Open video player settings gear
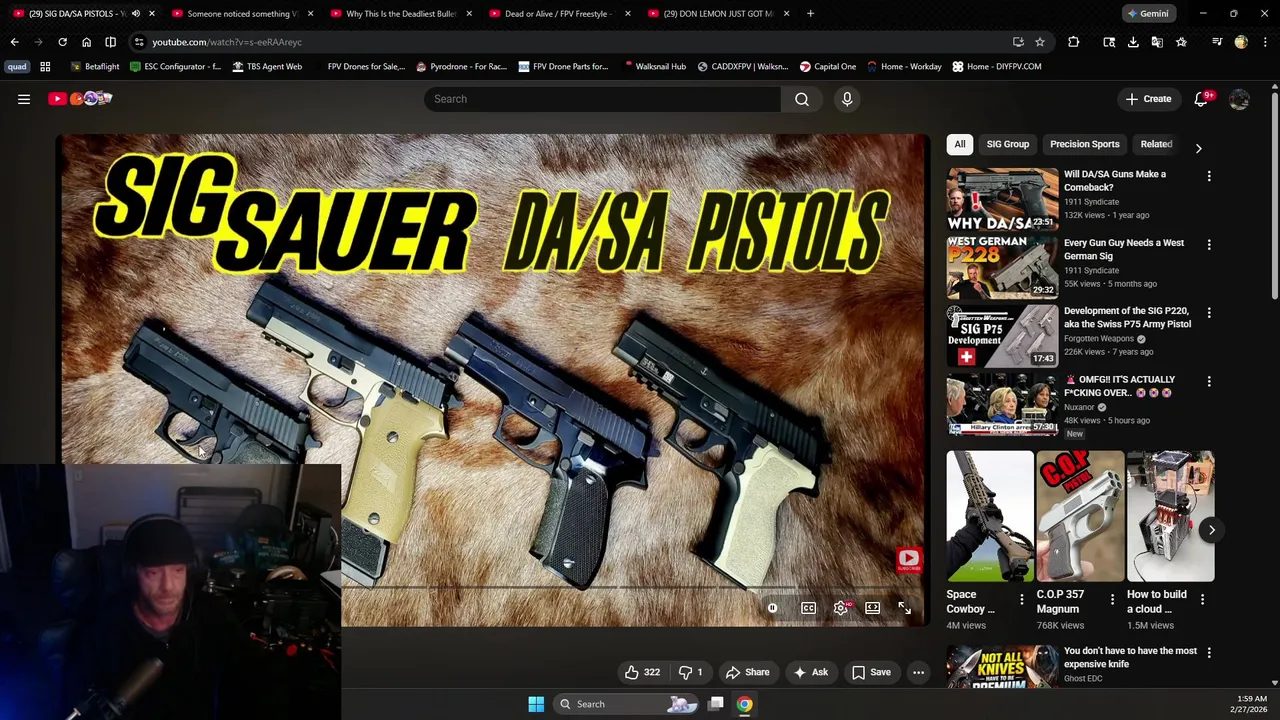1280x720 pixels. pos(841,608)
